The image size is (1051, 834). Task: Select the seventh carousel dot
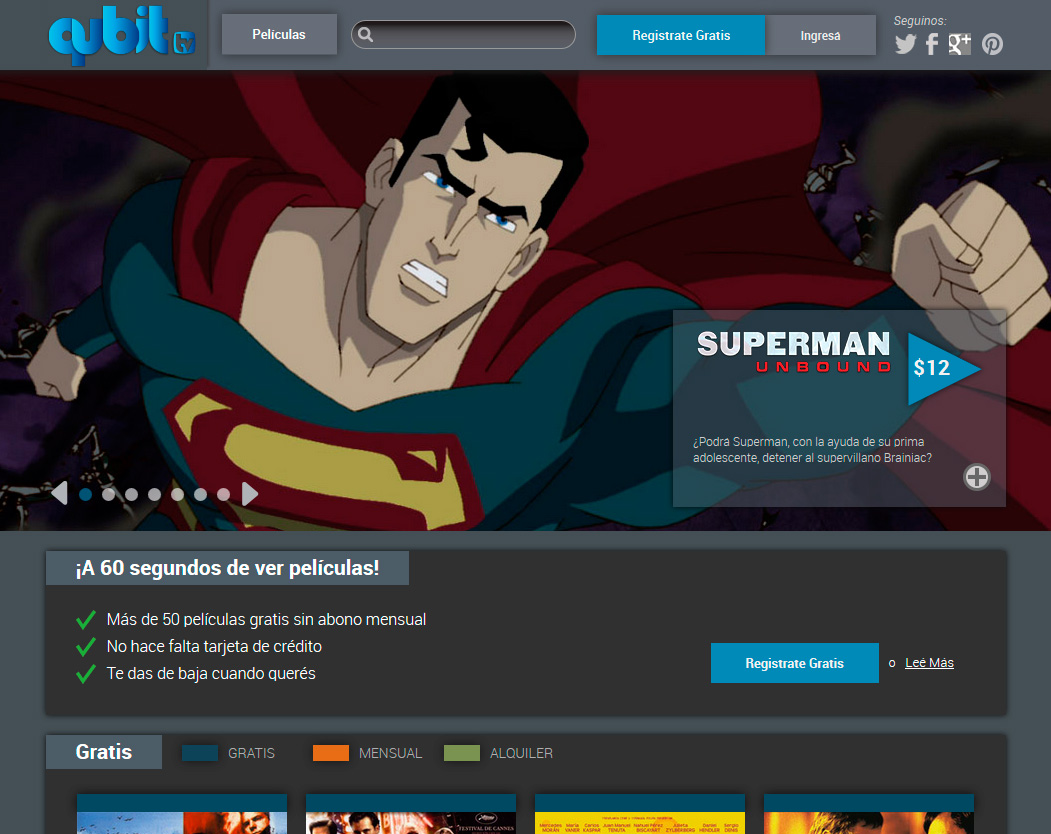coord(223,494)
